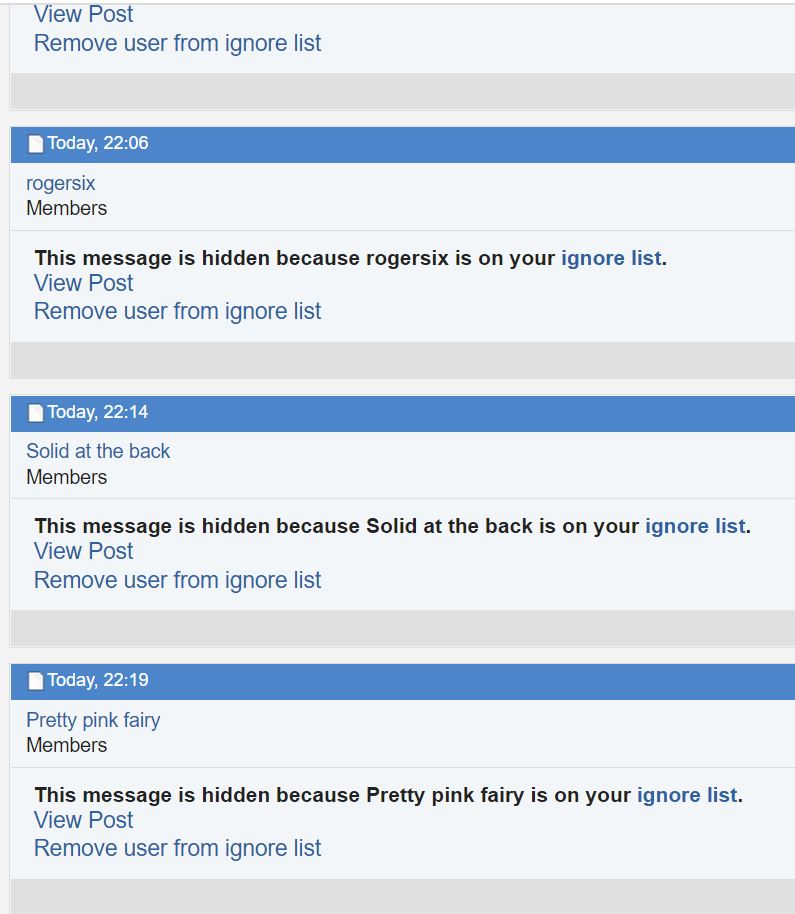The height and width of the screenshot is (914, 795).
Task: Open Pretty pink fairy profile
Action: click(93, 720)
